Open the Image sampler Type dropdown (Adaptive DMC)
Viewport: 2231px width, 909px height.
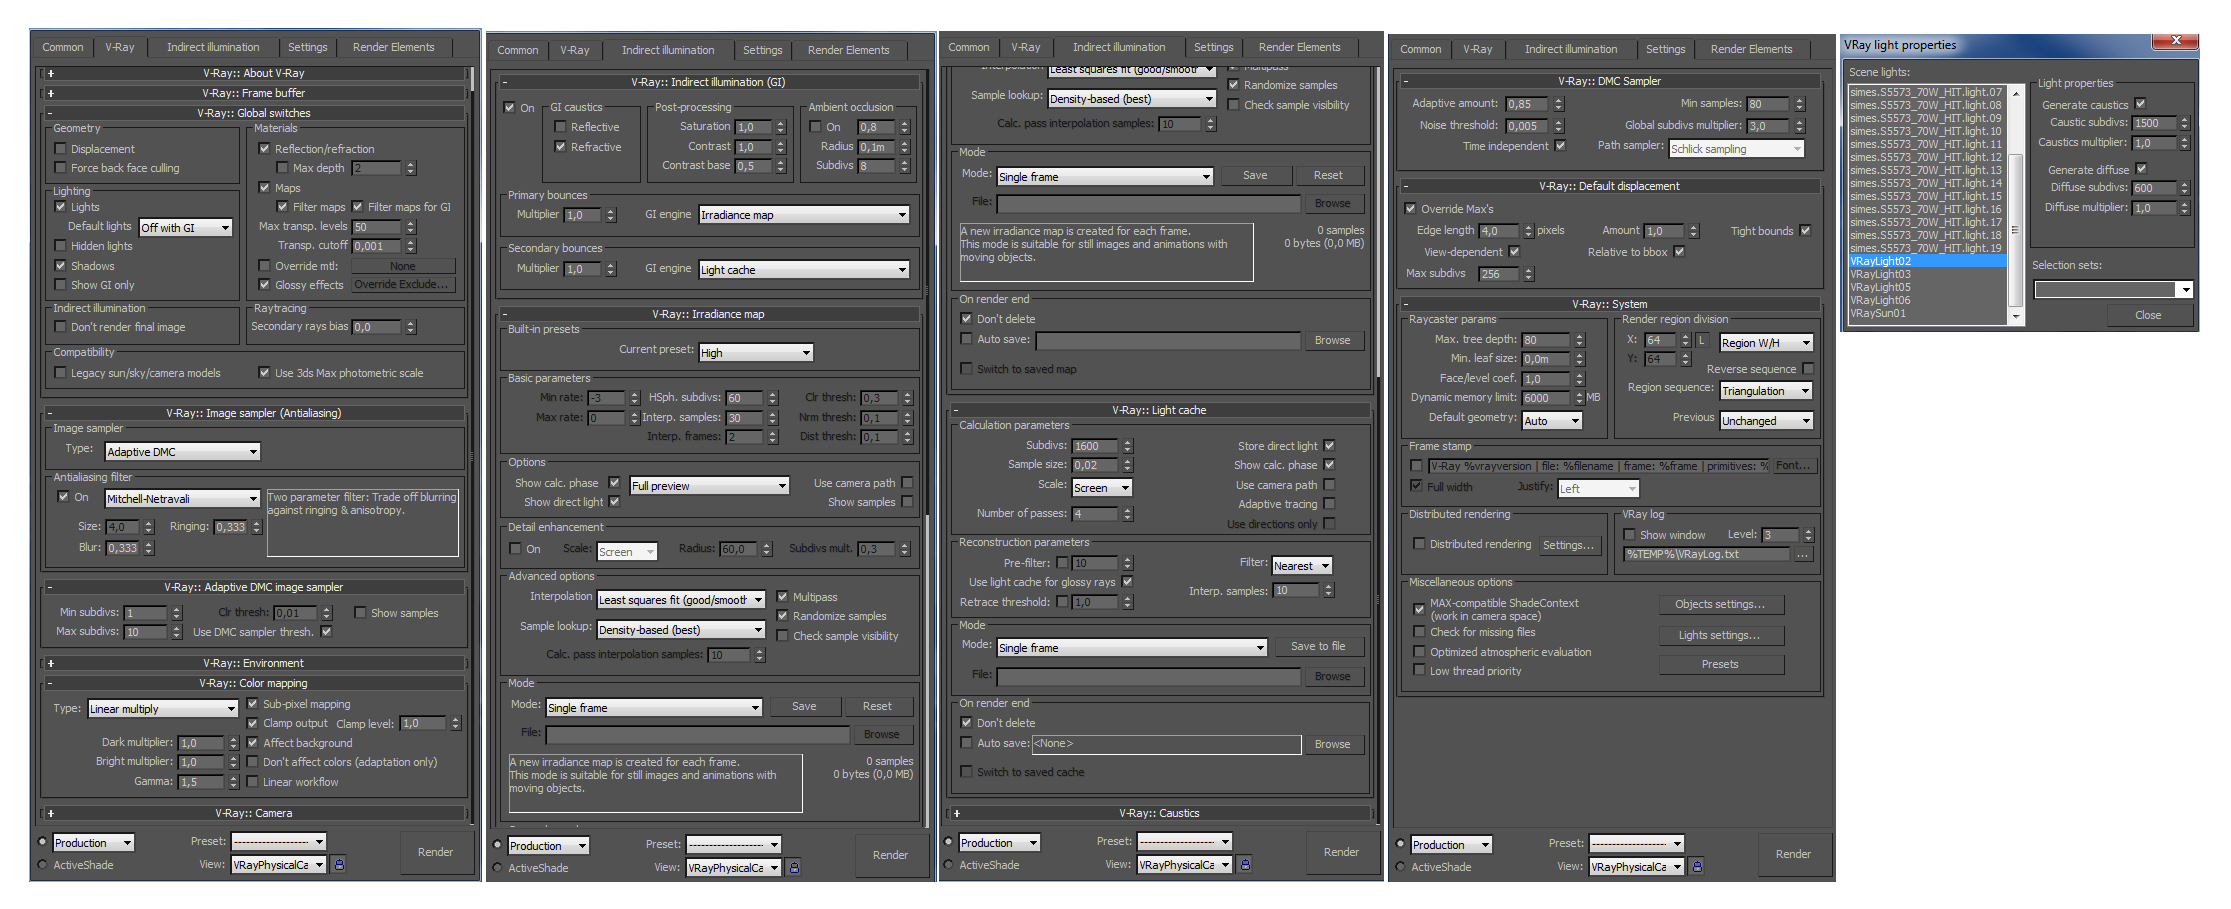[183, 452]
